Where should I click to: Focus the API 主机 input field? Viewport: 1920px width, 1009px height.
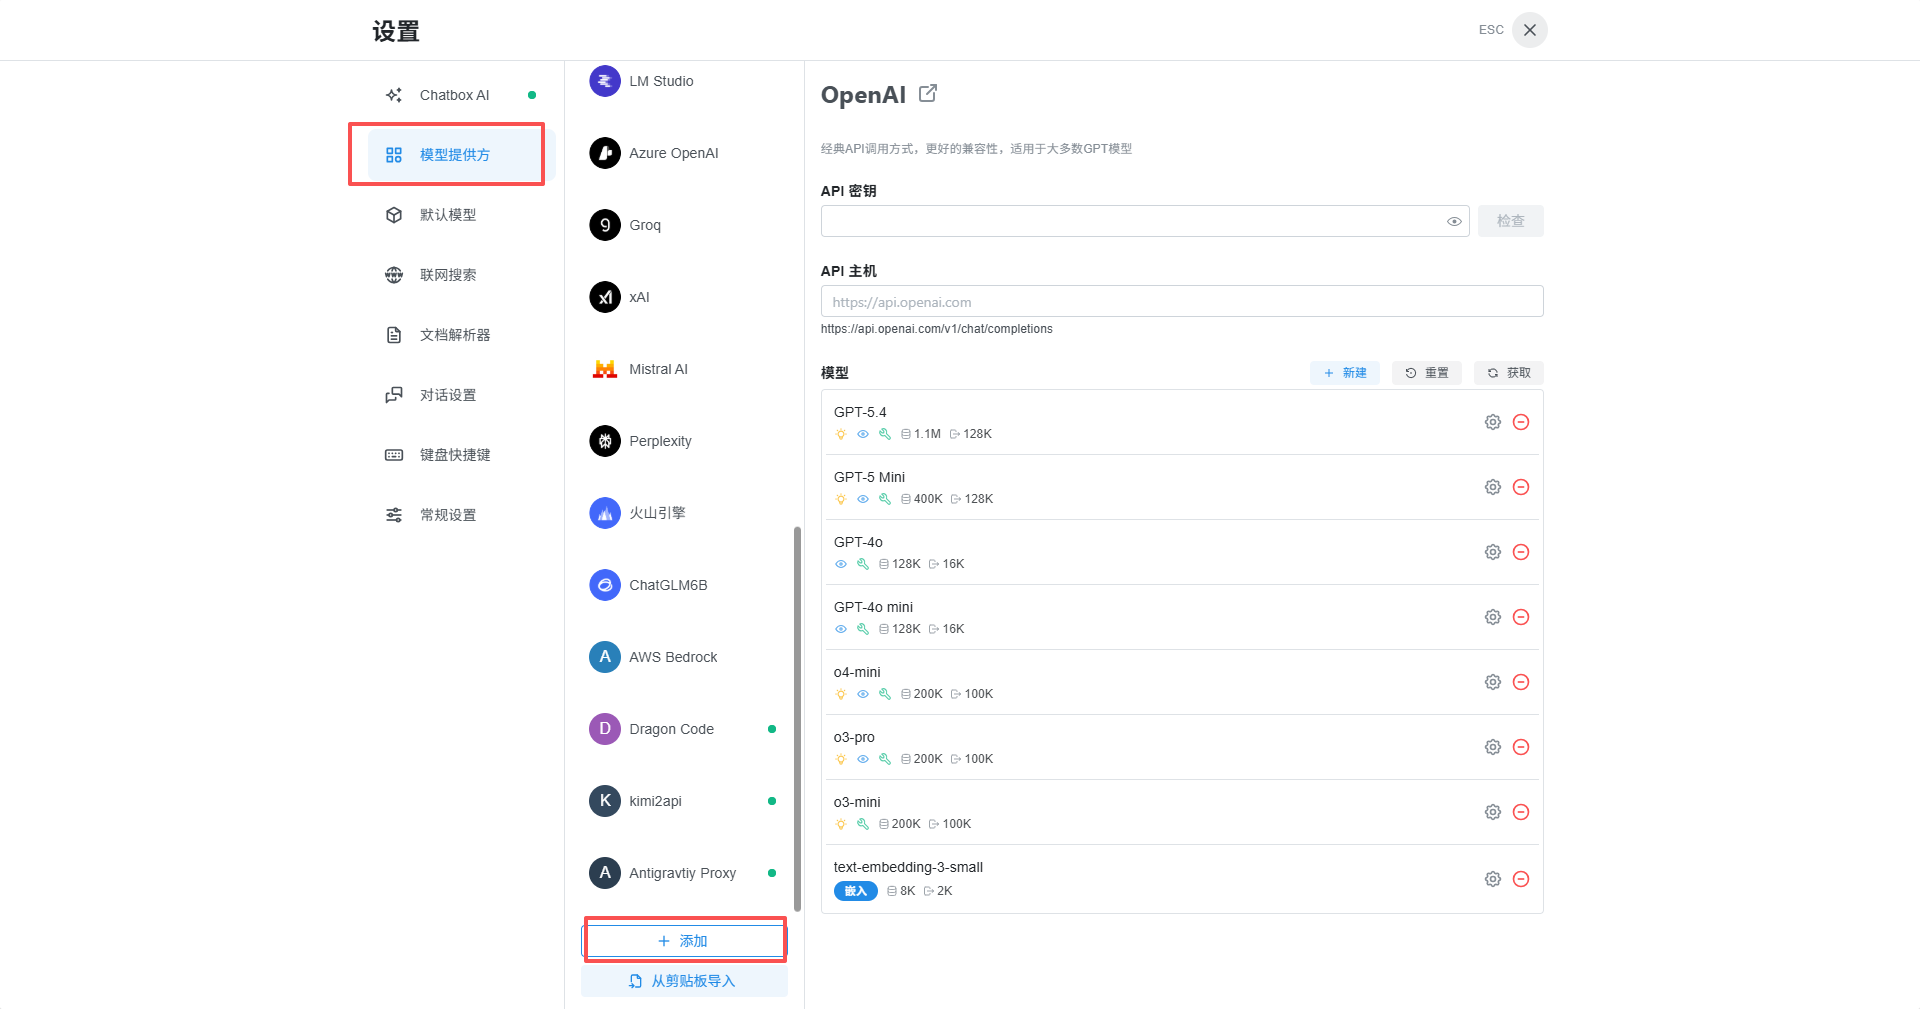coord(1182,301)
